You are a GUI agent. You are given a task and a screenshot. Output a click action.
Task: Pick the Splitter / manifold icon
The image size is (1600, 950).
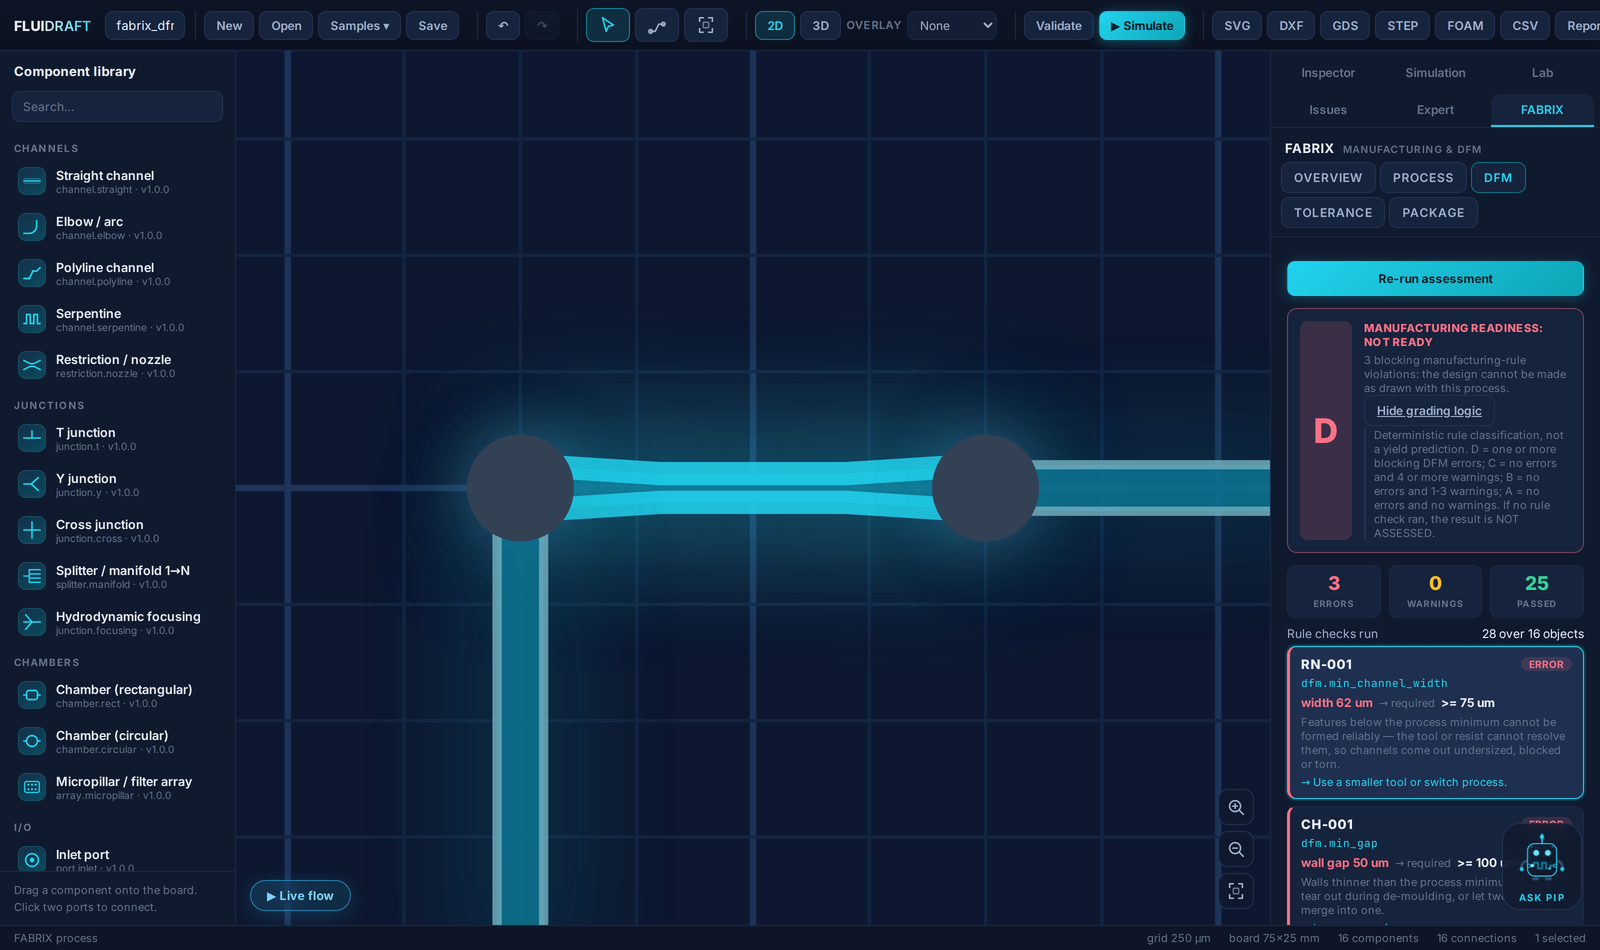coord(32,576)
